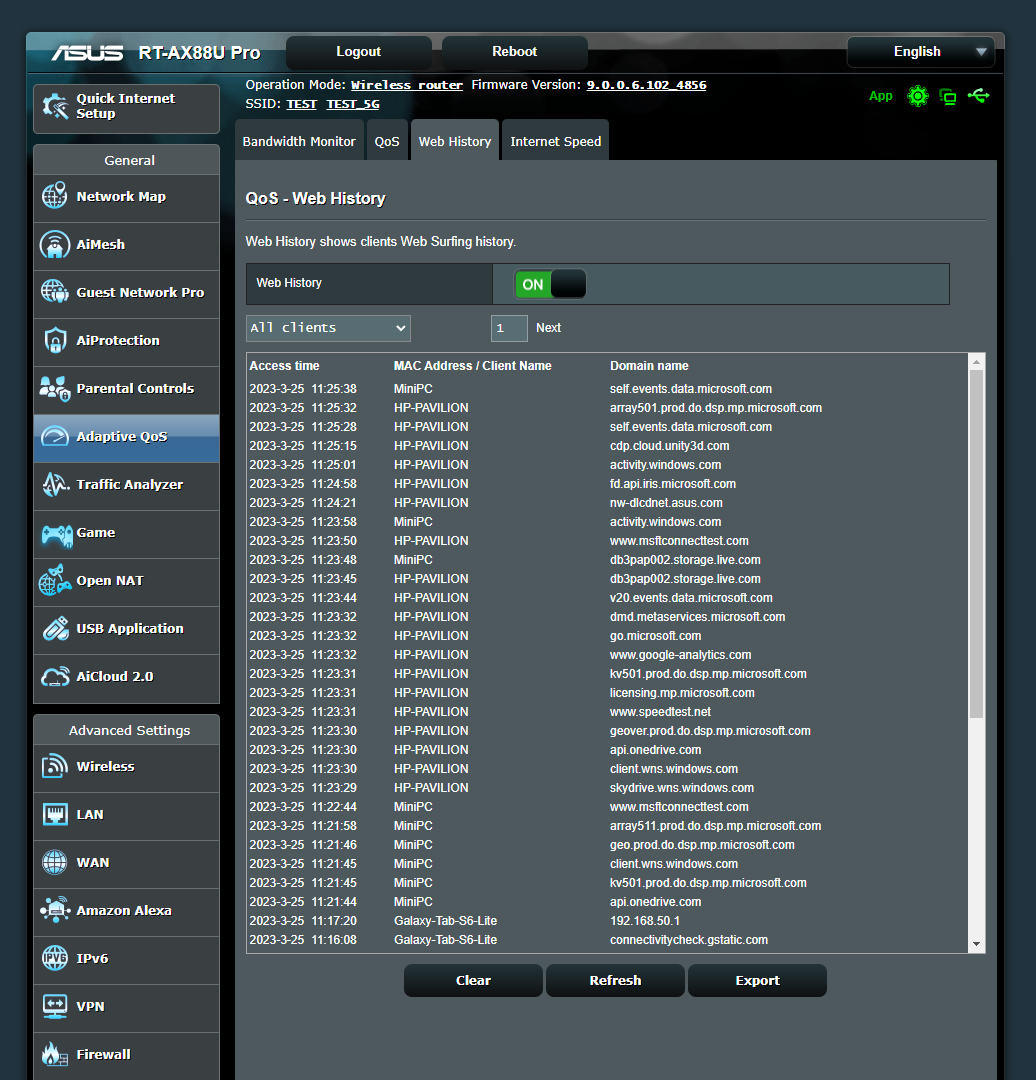
Task: Open AiProtection shield icon
Action: (x=55, y=341)
